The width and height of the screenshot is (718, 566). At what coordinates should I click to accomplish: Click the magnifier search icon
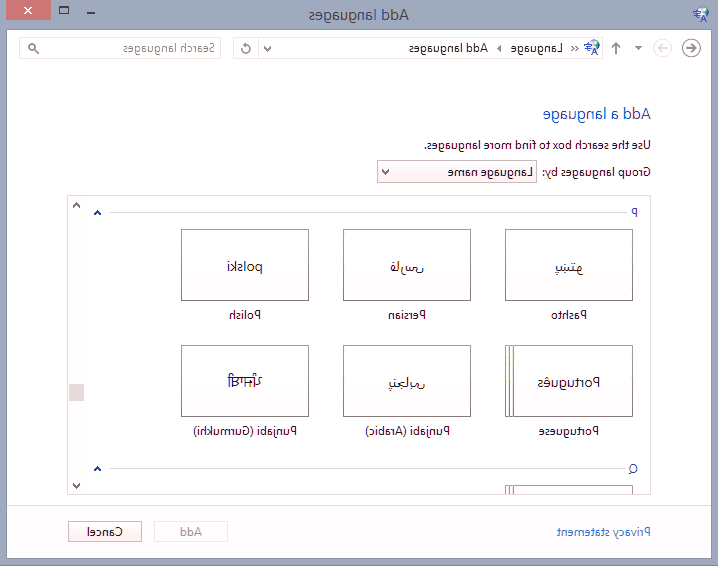pos(33,48)
